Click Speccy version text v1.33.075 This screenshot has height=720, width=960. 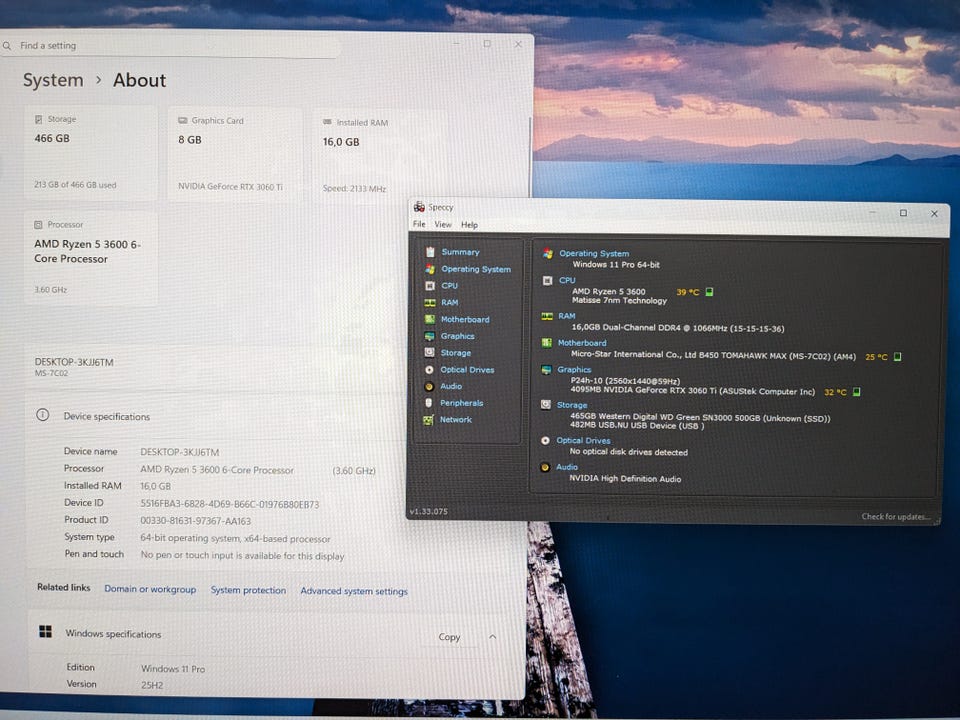click(429, 511)
